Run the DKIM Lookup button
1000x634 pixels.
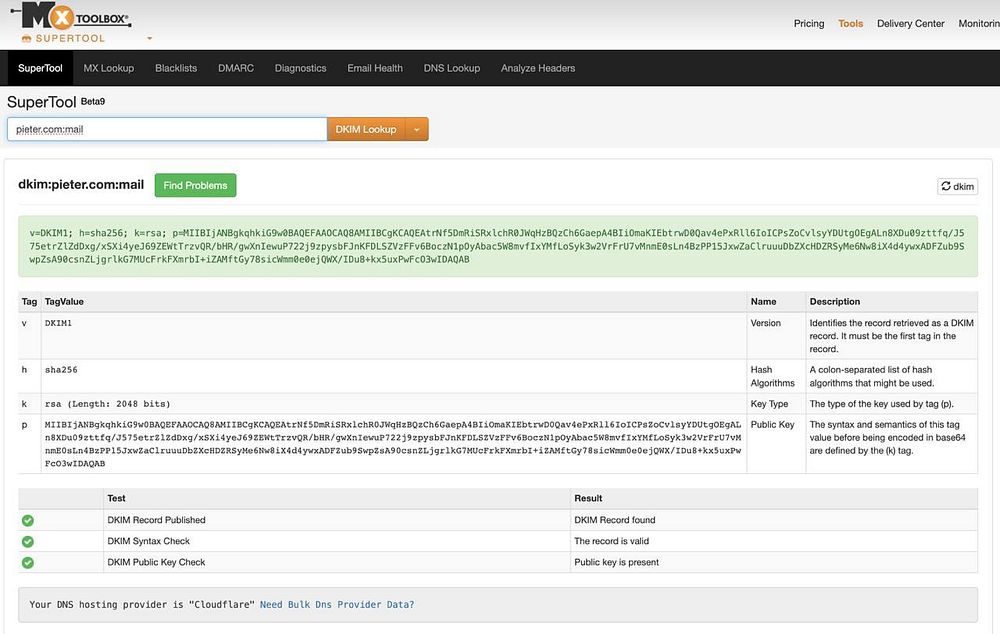(x=366, y=129)
